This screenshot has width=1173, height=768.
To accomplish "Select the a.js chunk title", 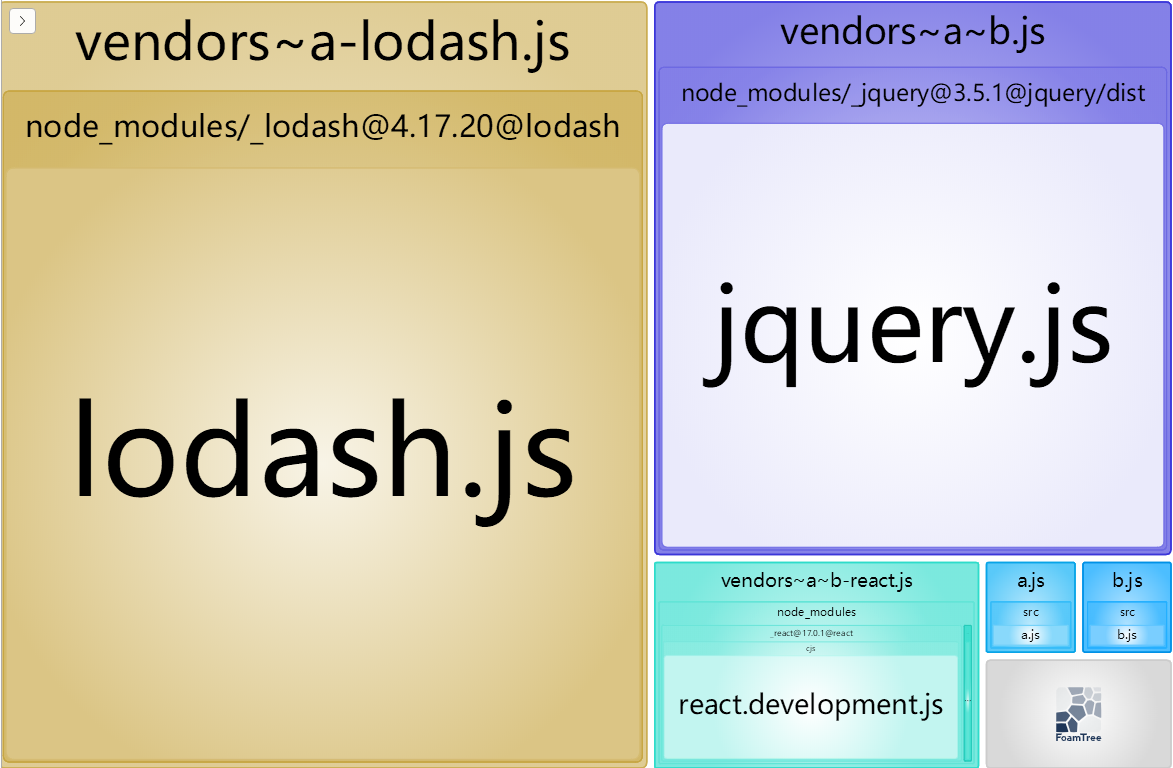I will coord(1031,580).
